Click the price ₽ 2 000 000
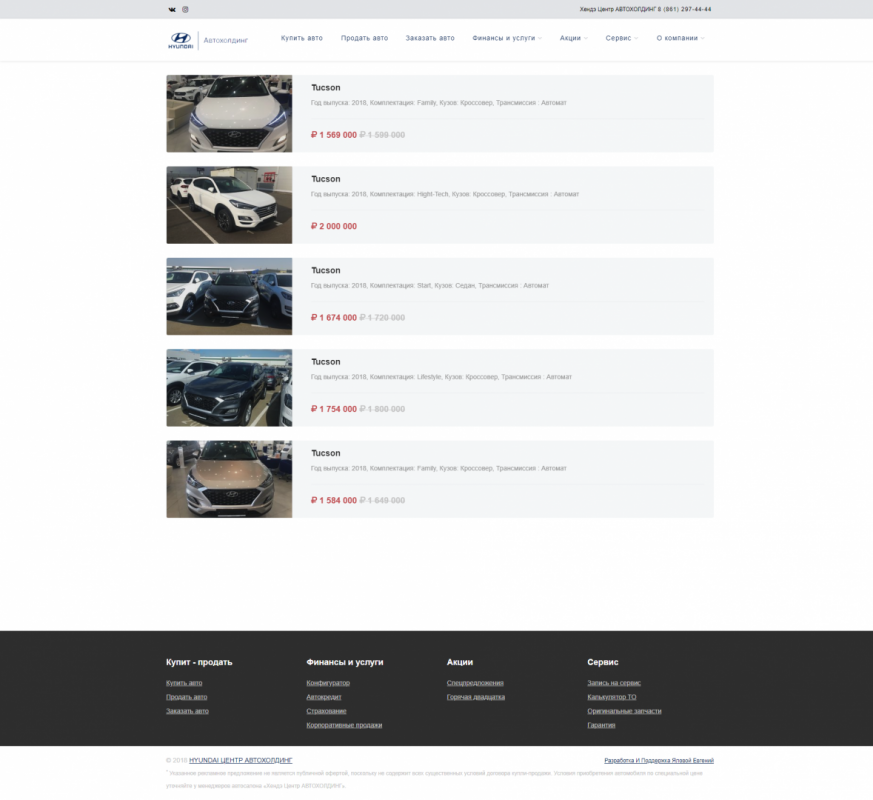 tap(333, 226)
